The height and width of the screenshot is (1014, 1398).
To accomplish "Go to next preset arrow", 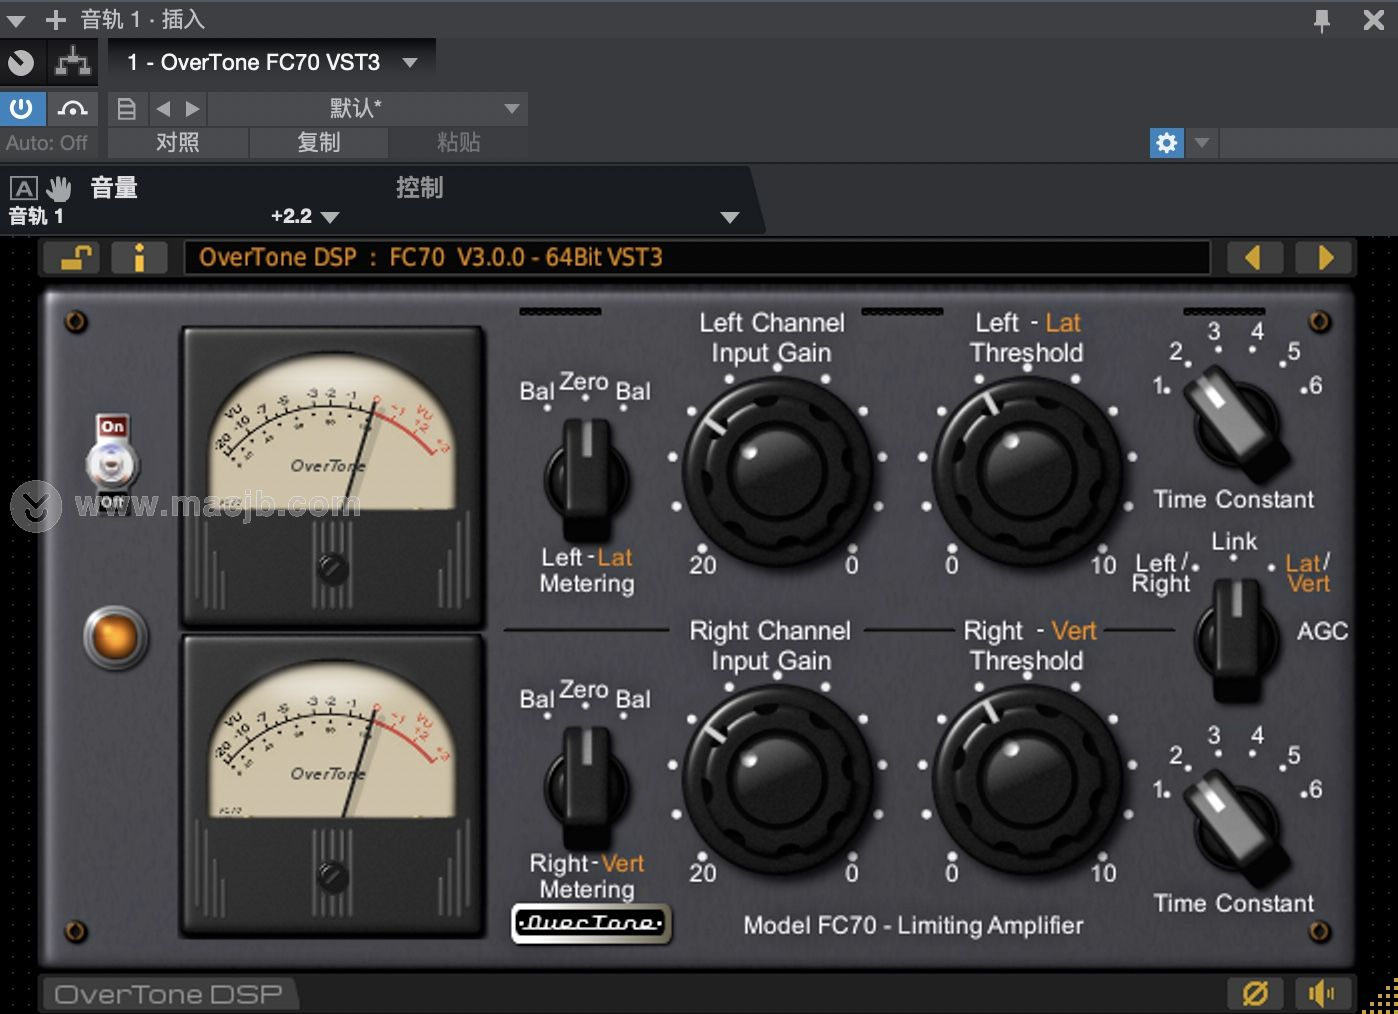I will pos(192,108).
